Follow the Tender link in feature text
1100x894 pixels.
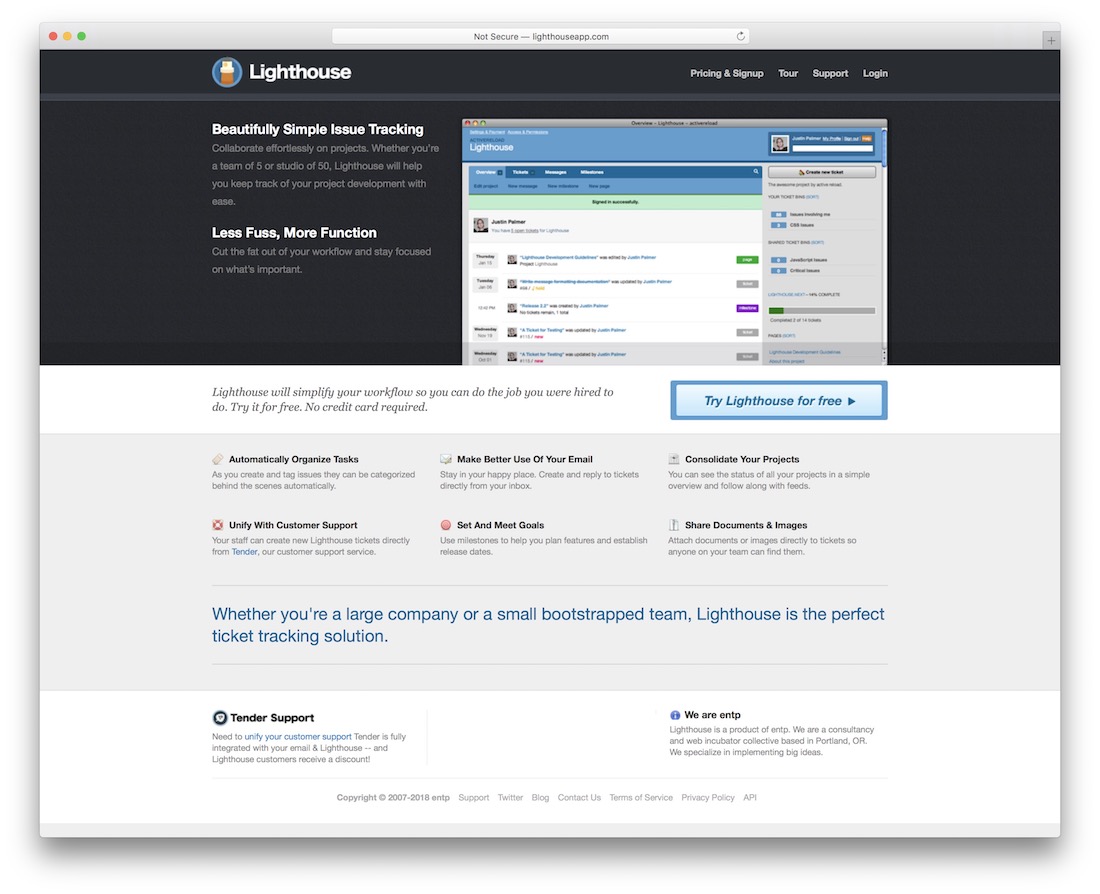[x=244, y=552]
